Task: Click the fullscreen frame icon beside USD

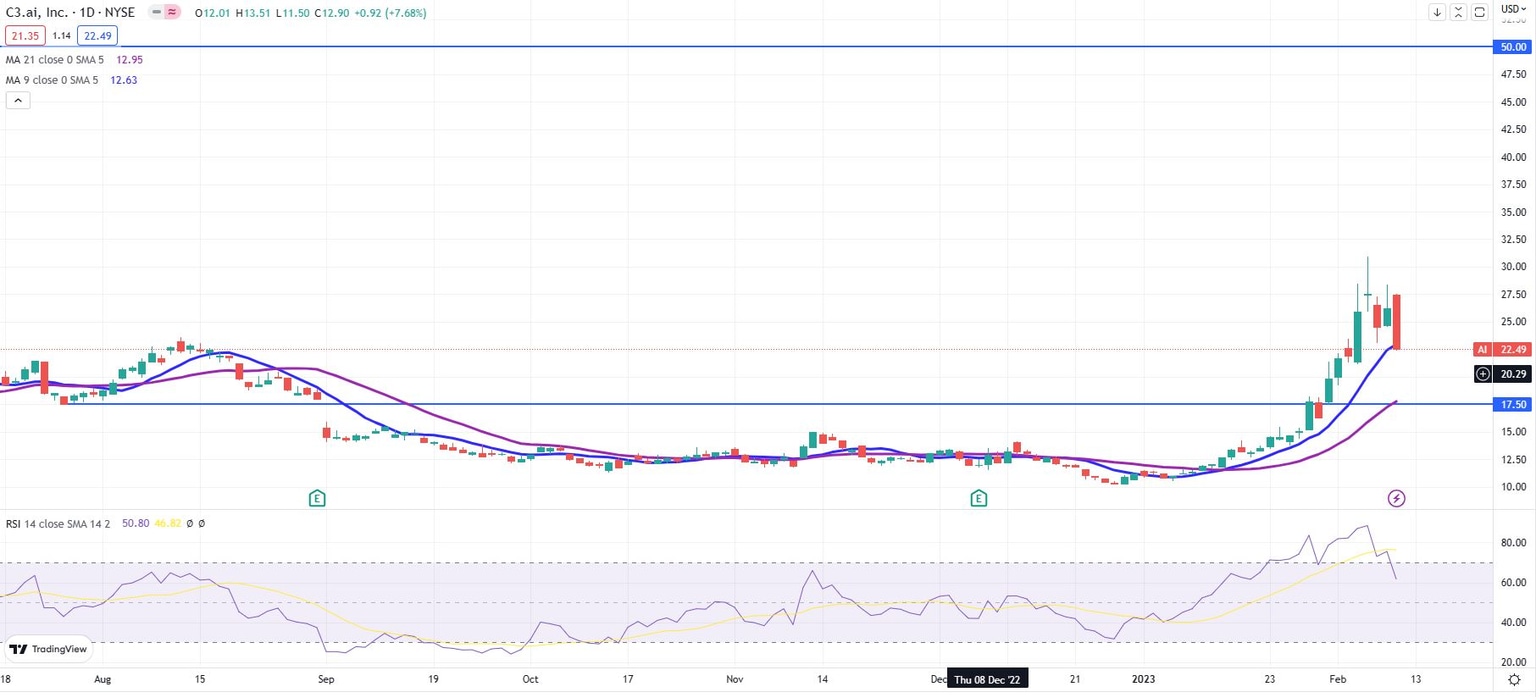Action: 1481,12
